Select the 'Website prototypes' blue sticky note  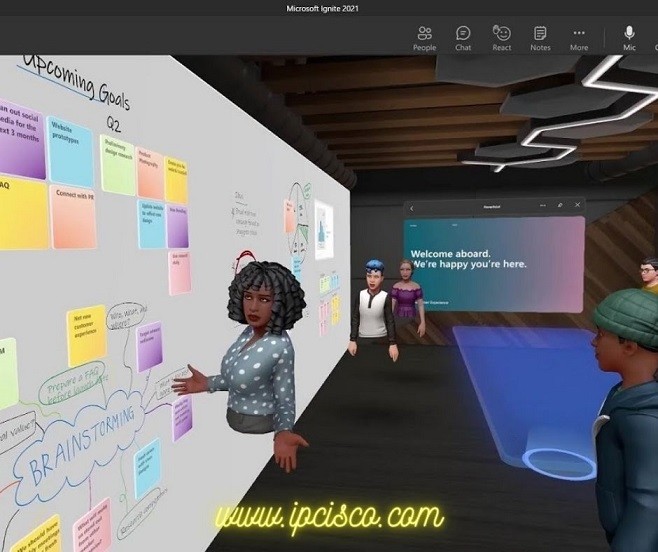[x=70, y=151]
